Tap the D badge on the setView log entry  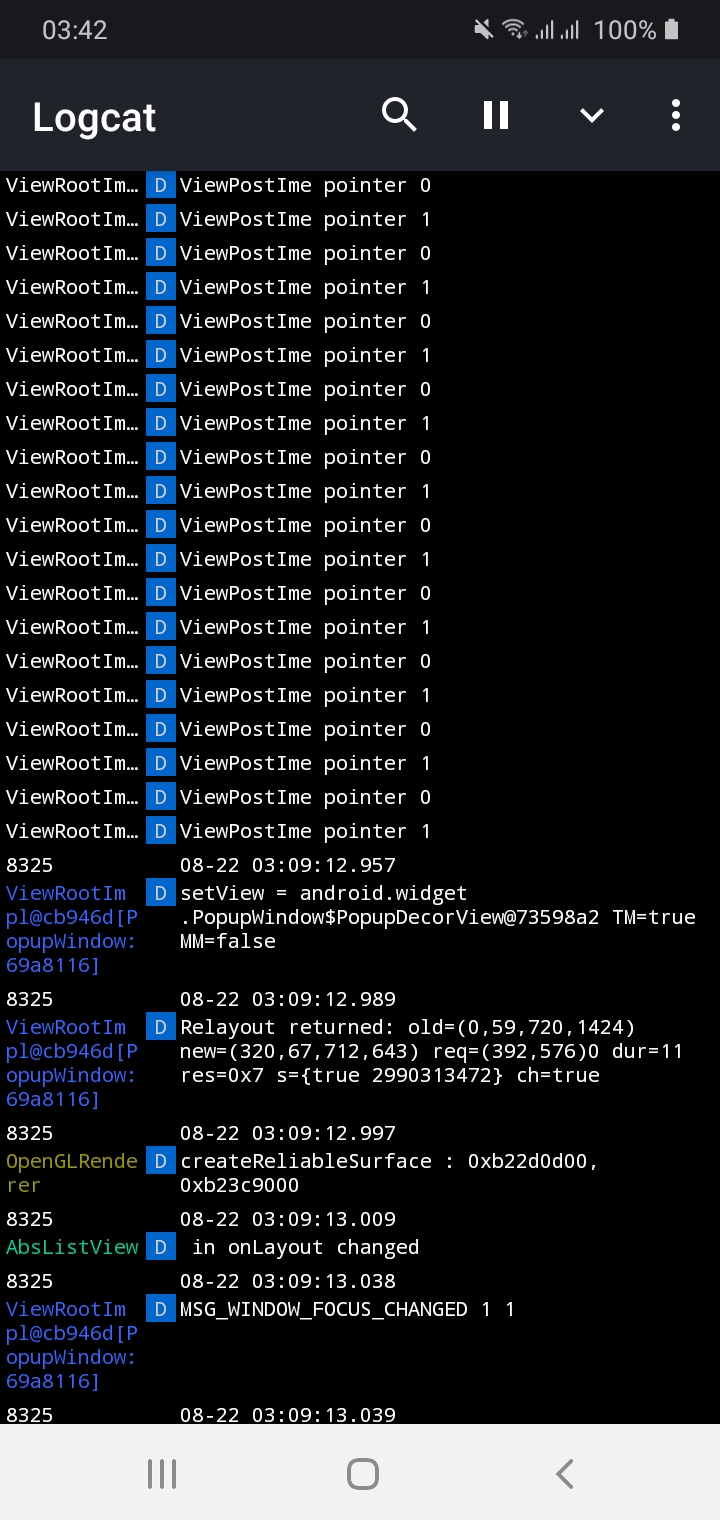[x=160, y=893]
